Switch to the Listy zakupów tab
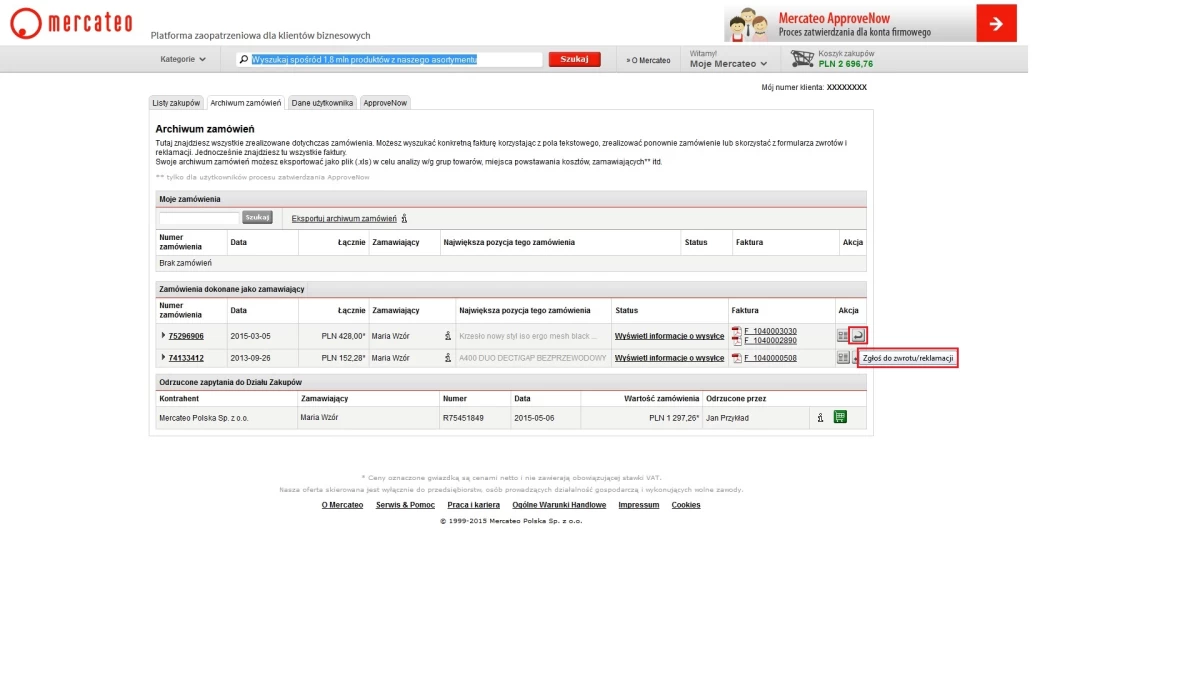The image size is (1200, 675). click(x=176, y=103)
